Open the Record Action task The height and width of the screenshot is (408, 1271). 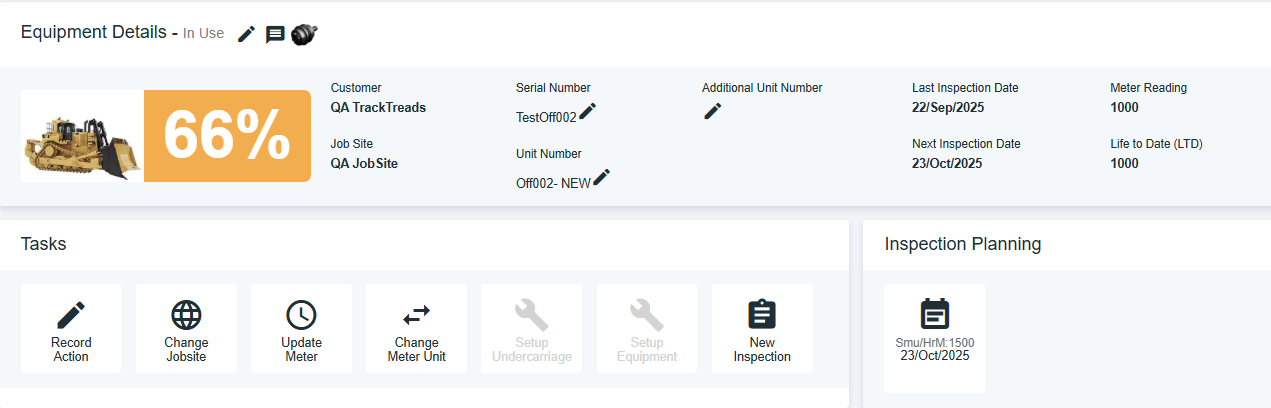pos(71,328)
